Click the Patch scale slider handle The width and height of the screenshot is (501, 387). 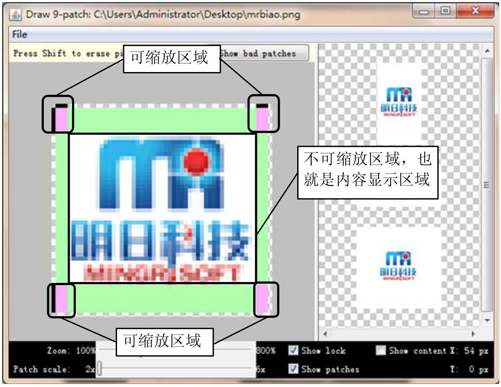pos(99,369)
